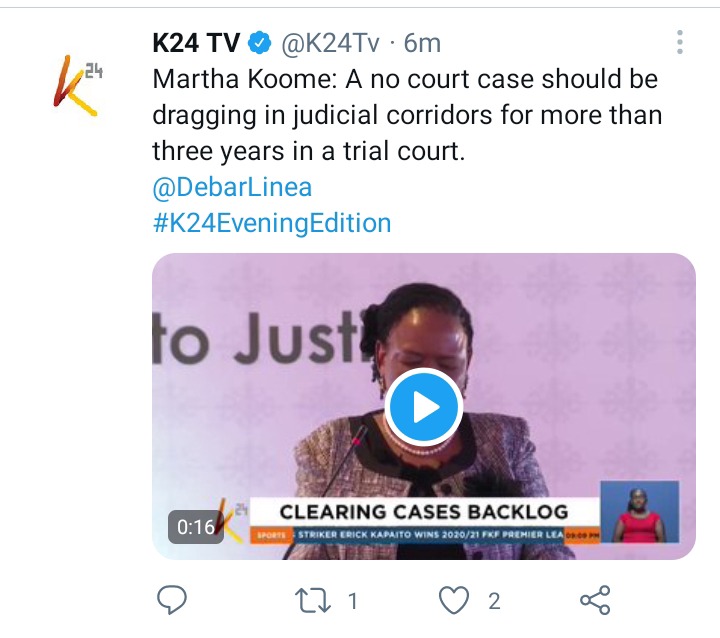
Task: Click the tweet text about court cases
Action: [x=407, y=115]
